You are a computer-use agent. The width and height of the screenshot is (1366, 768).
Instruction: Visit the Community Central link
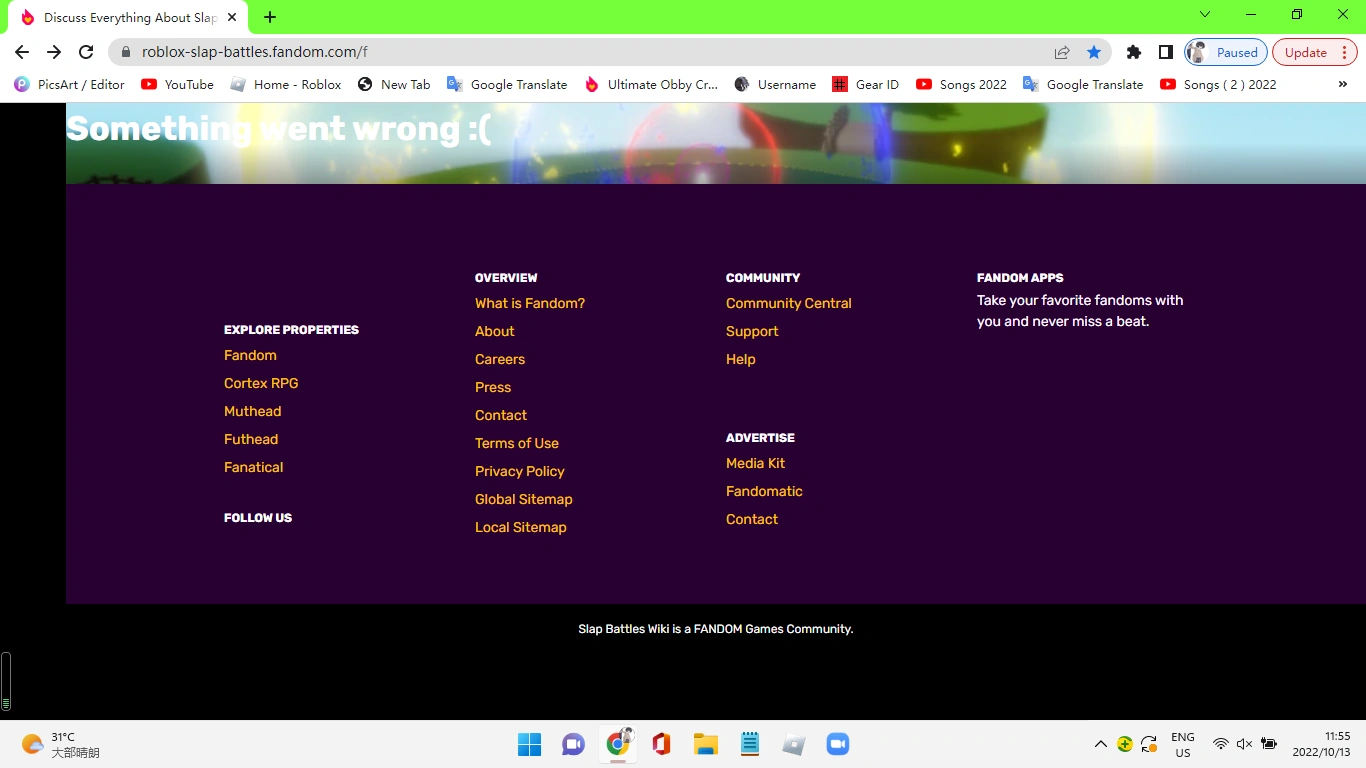[789, 303]
